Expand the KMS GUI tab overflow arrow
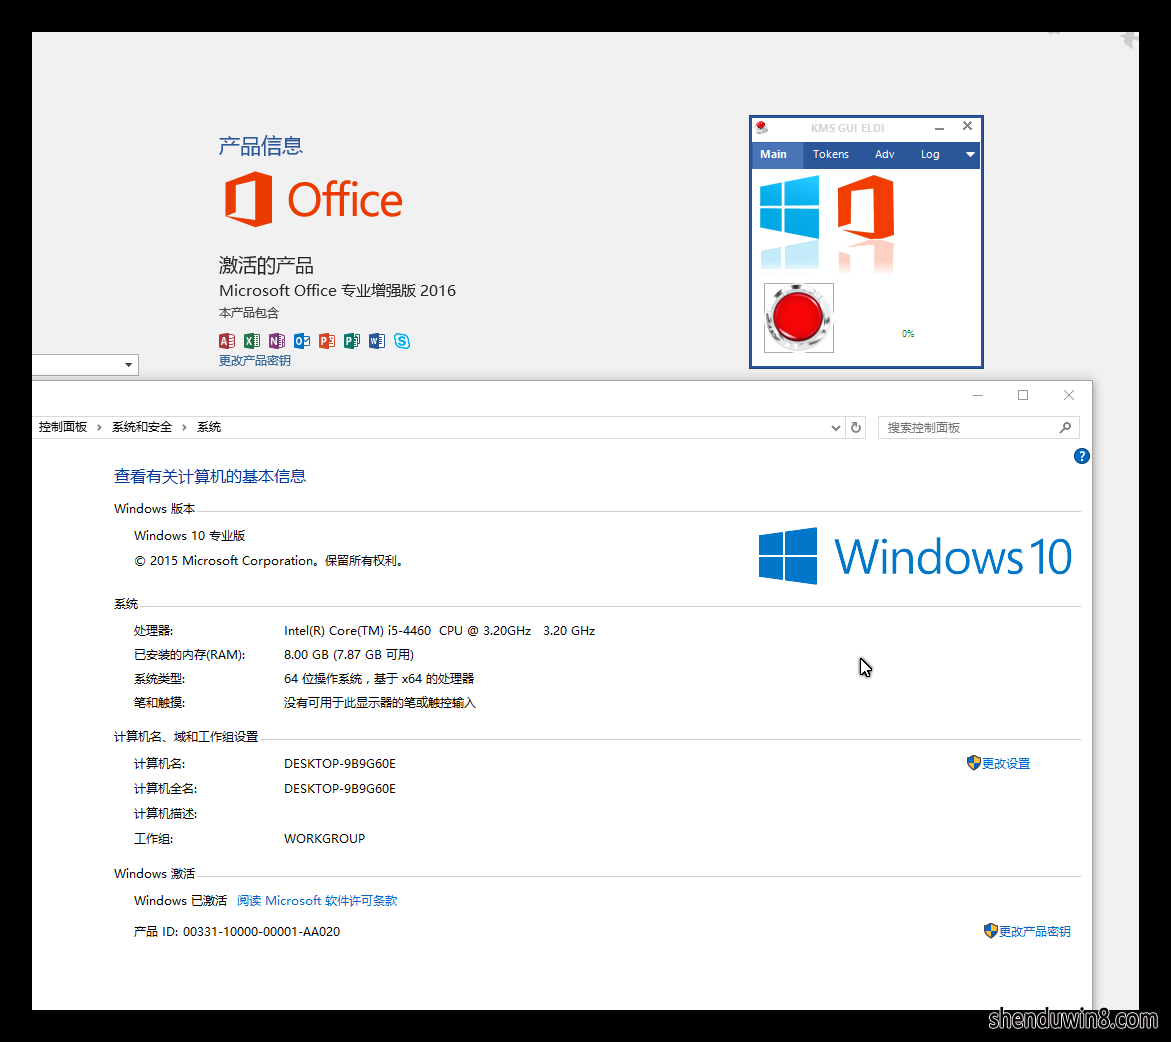Viewport: 1171px width, 1042px height. pos(970,155)
